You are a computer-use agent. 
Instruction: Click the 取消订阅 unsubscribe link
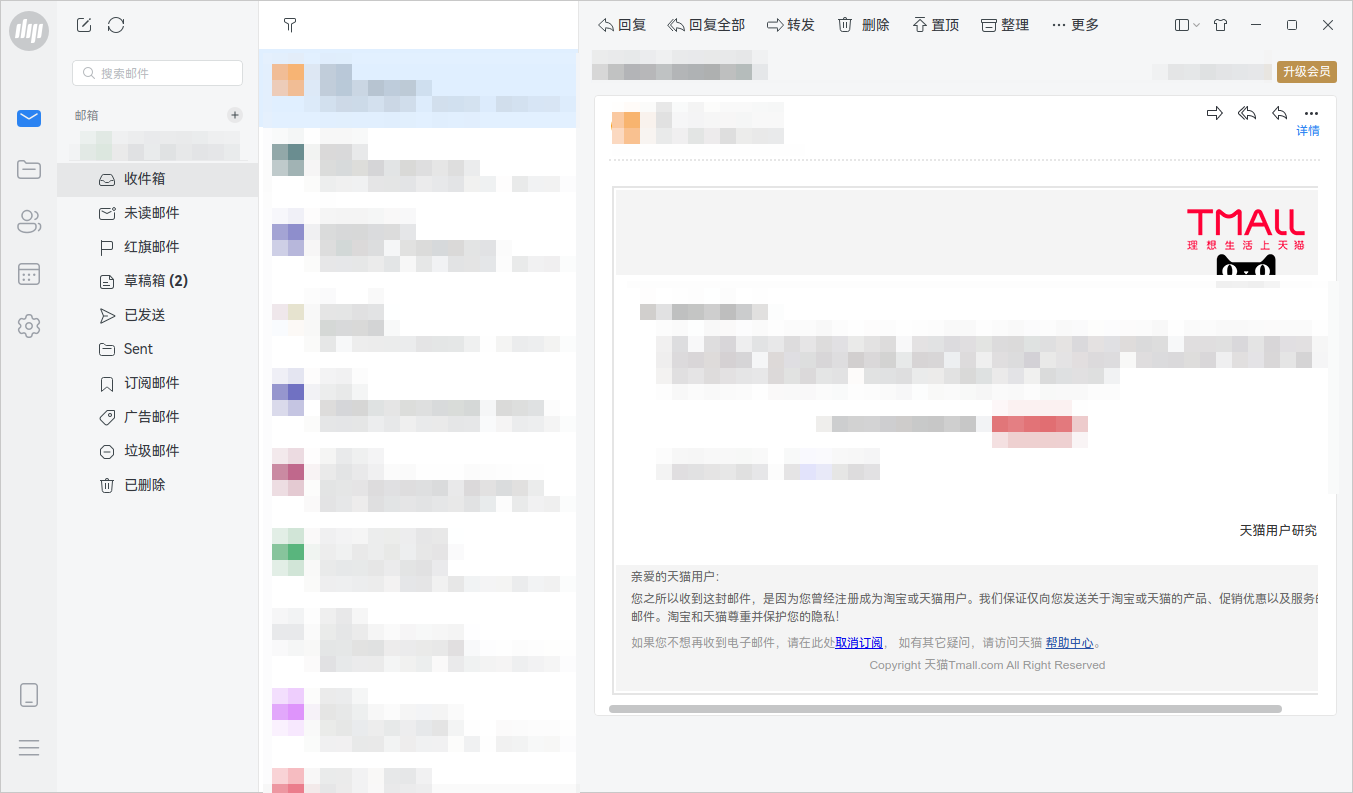[x=859, y=643]
